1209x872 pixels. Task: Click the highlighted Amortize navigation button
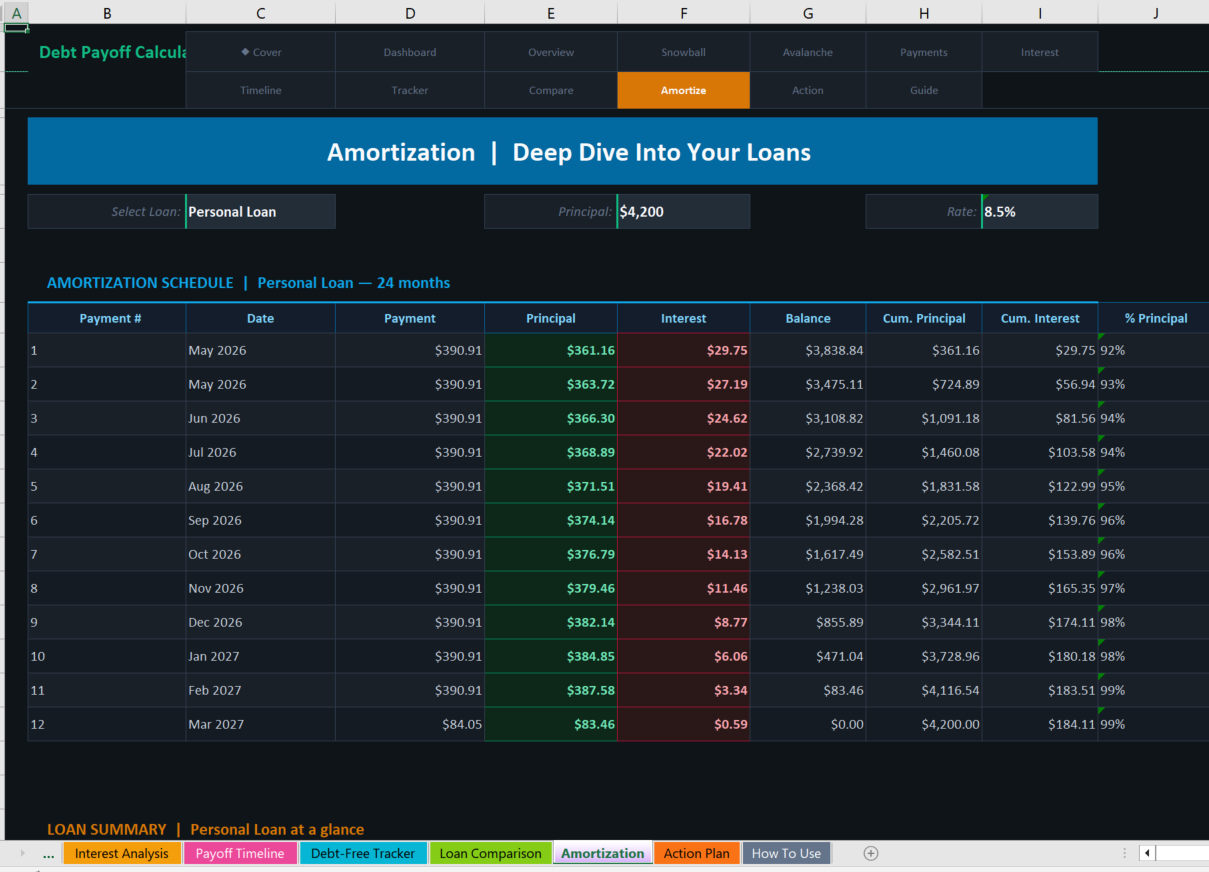pyautogui.click(x=683, y=90)
